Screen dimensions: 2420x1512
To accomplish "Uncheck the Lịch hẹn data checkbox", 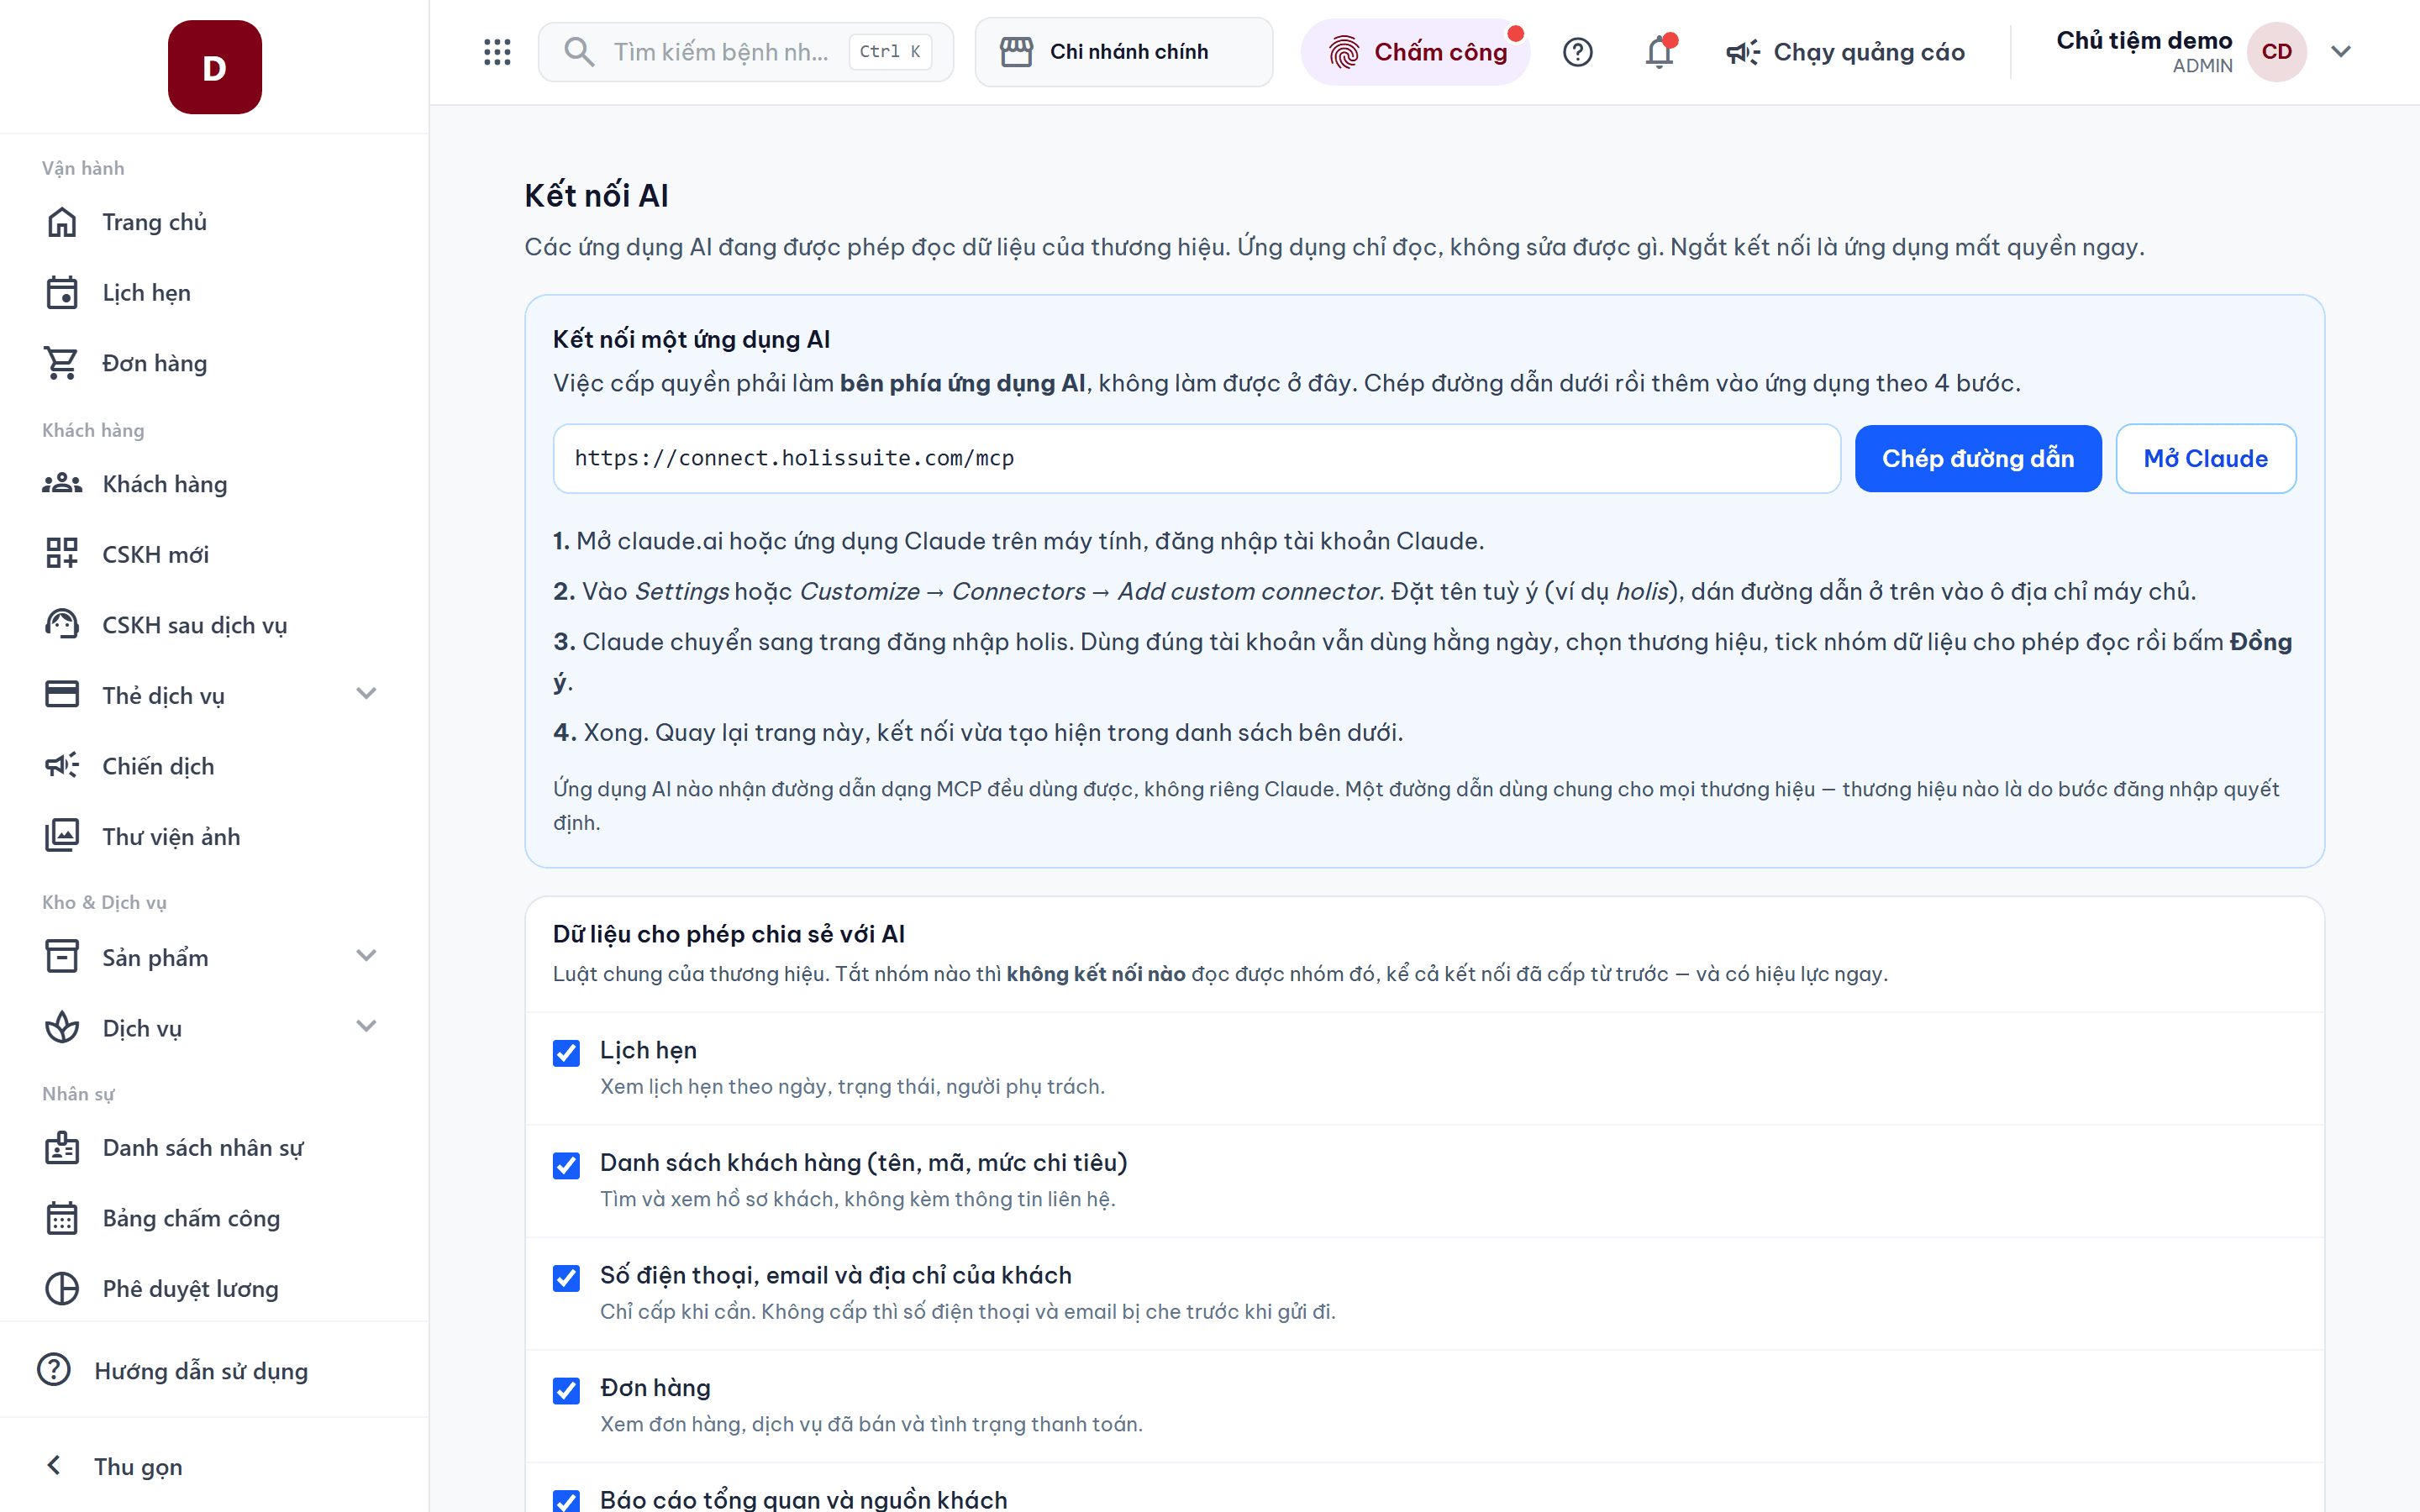I will pos(566,1052).
